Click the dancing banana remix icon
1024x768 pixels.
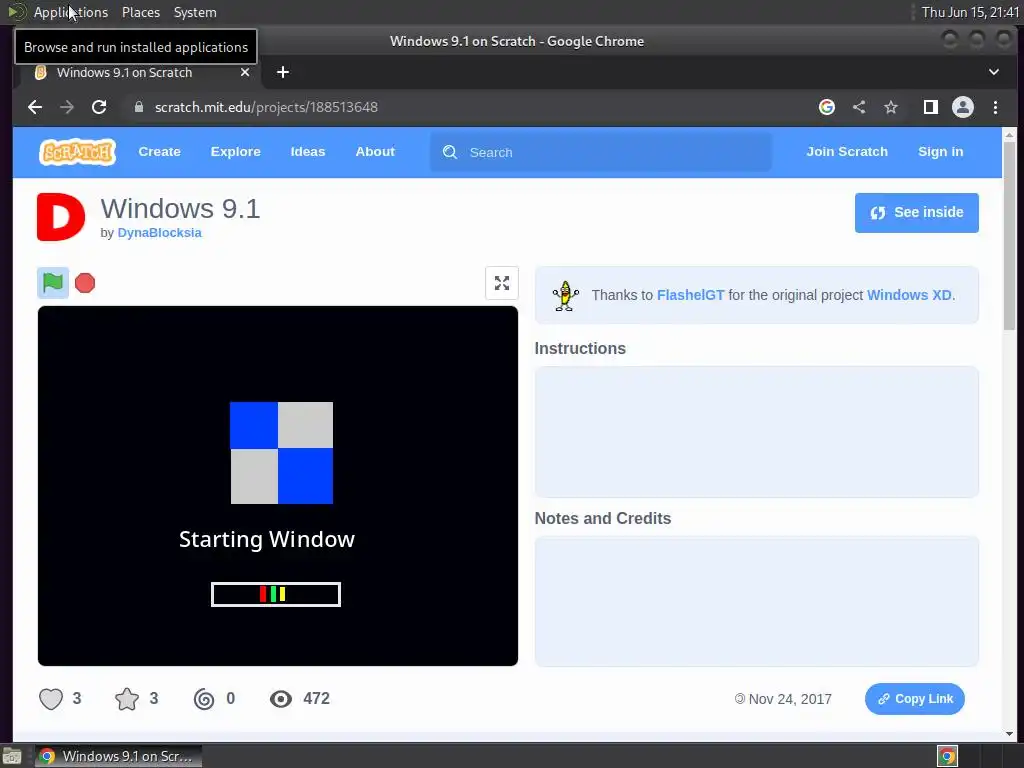566,295
